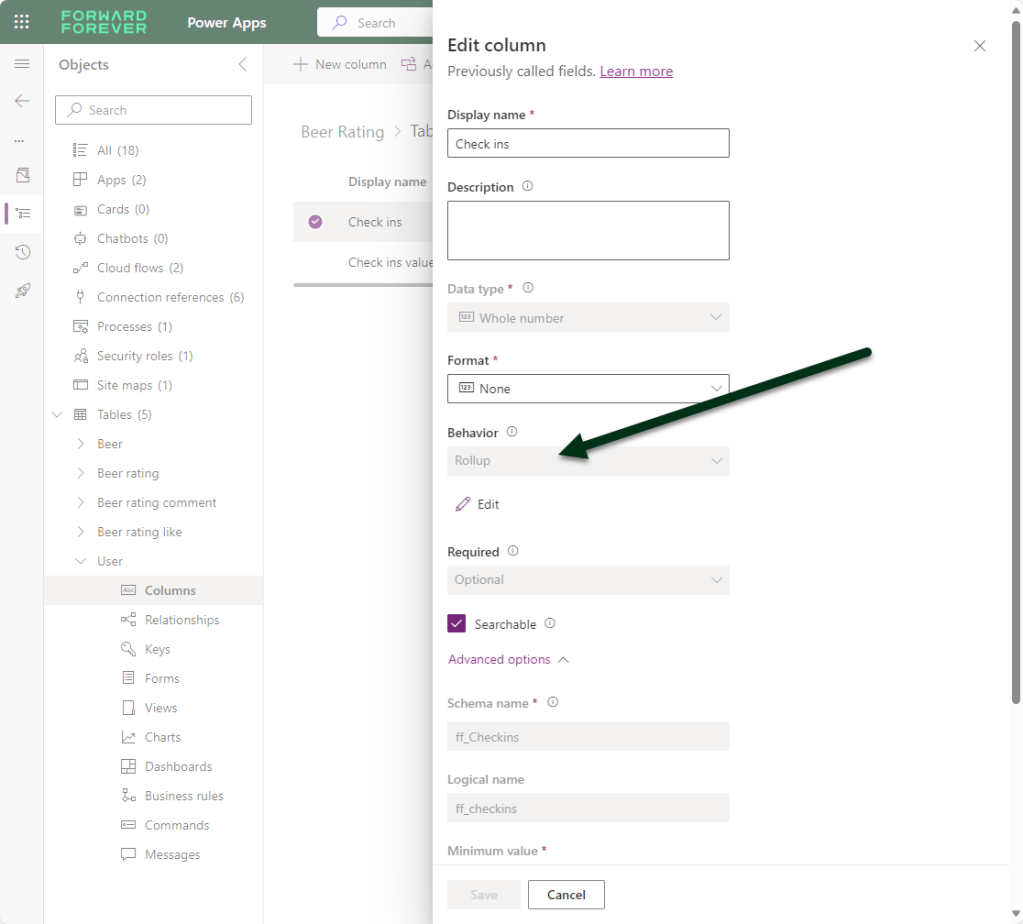Click the rocket publish icon in left rail
This screenshot has height=924, width=1023.
click(x=22, y=291)
